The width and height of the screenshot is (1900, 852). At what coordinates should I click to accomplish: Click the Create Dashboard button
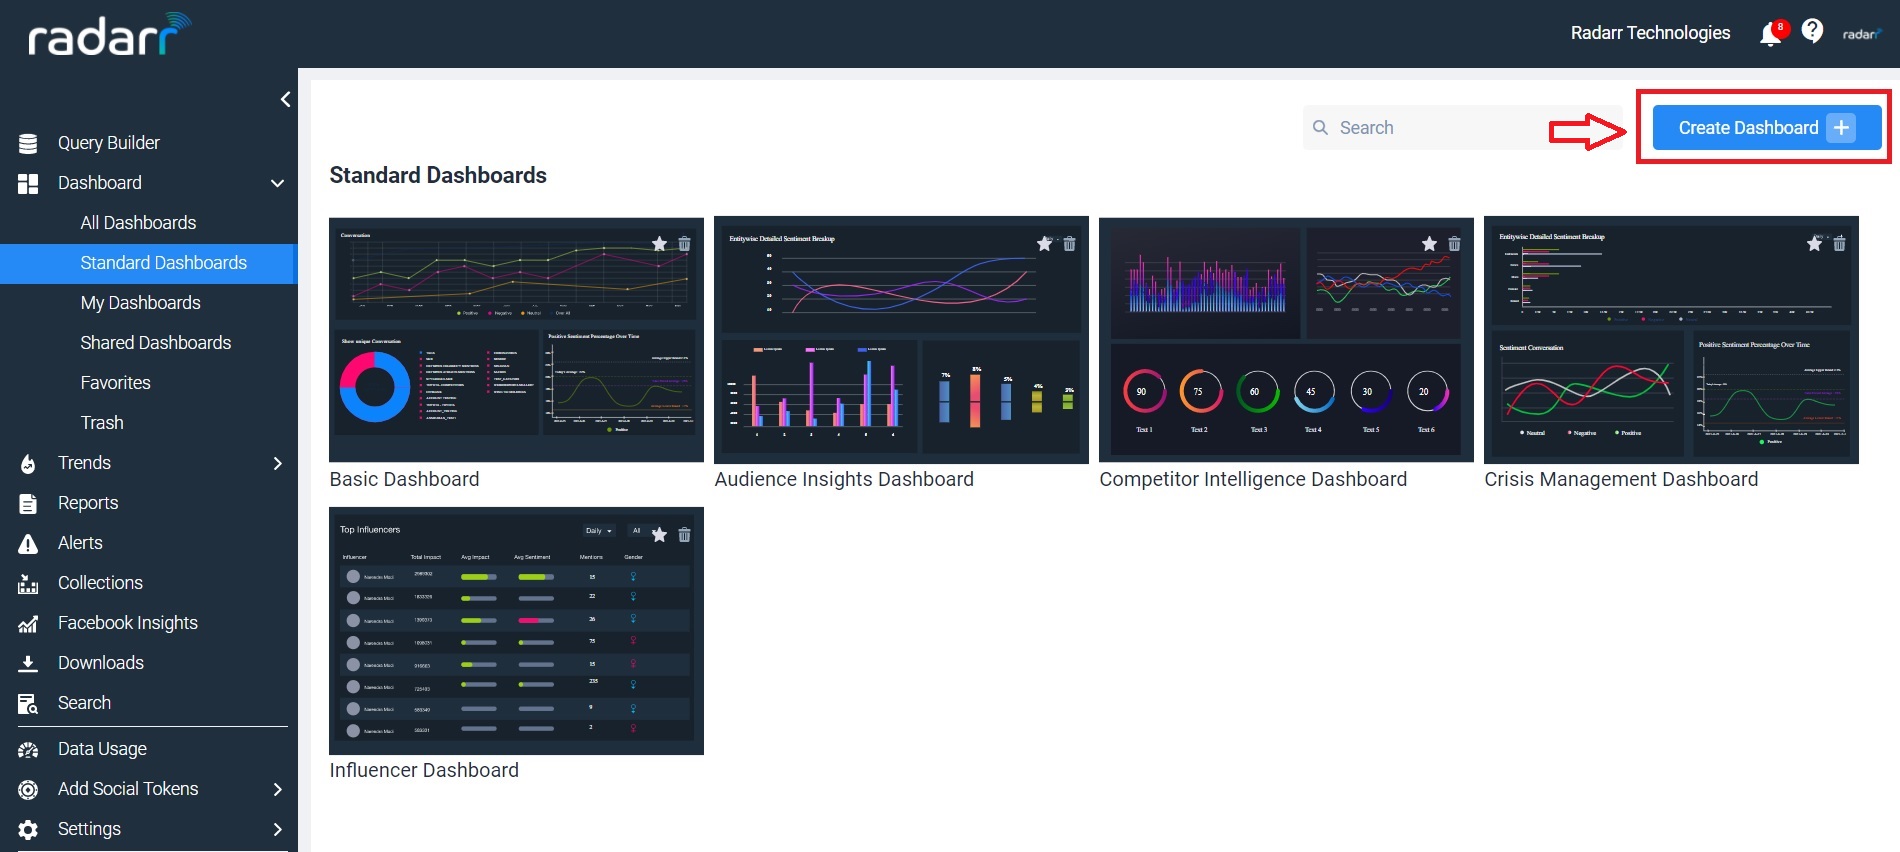click(x=1766, y=128)
